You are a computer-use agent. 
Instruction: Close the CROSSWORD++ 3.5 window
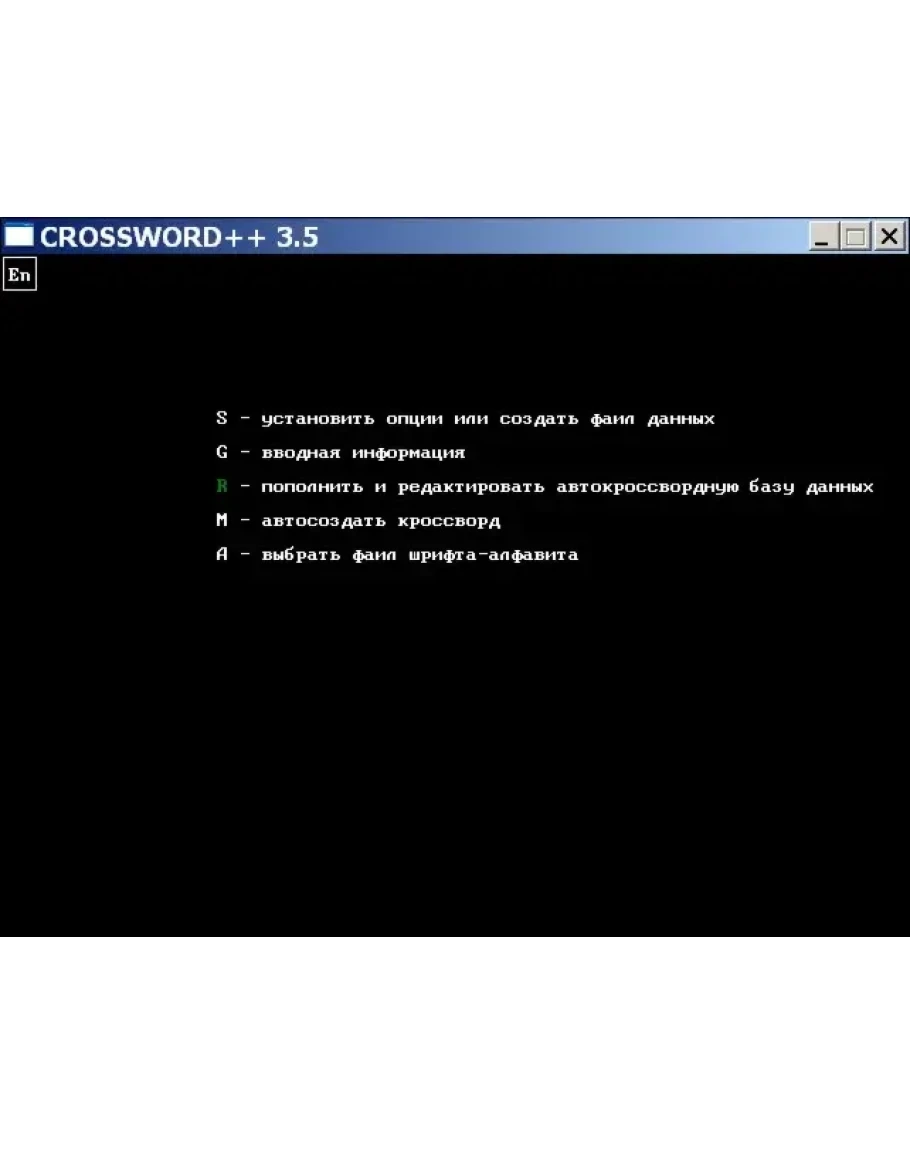tap(888, 237)
